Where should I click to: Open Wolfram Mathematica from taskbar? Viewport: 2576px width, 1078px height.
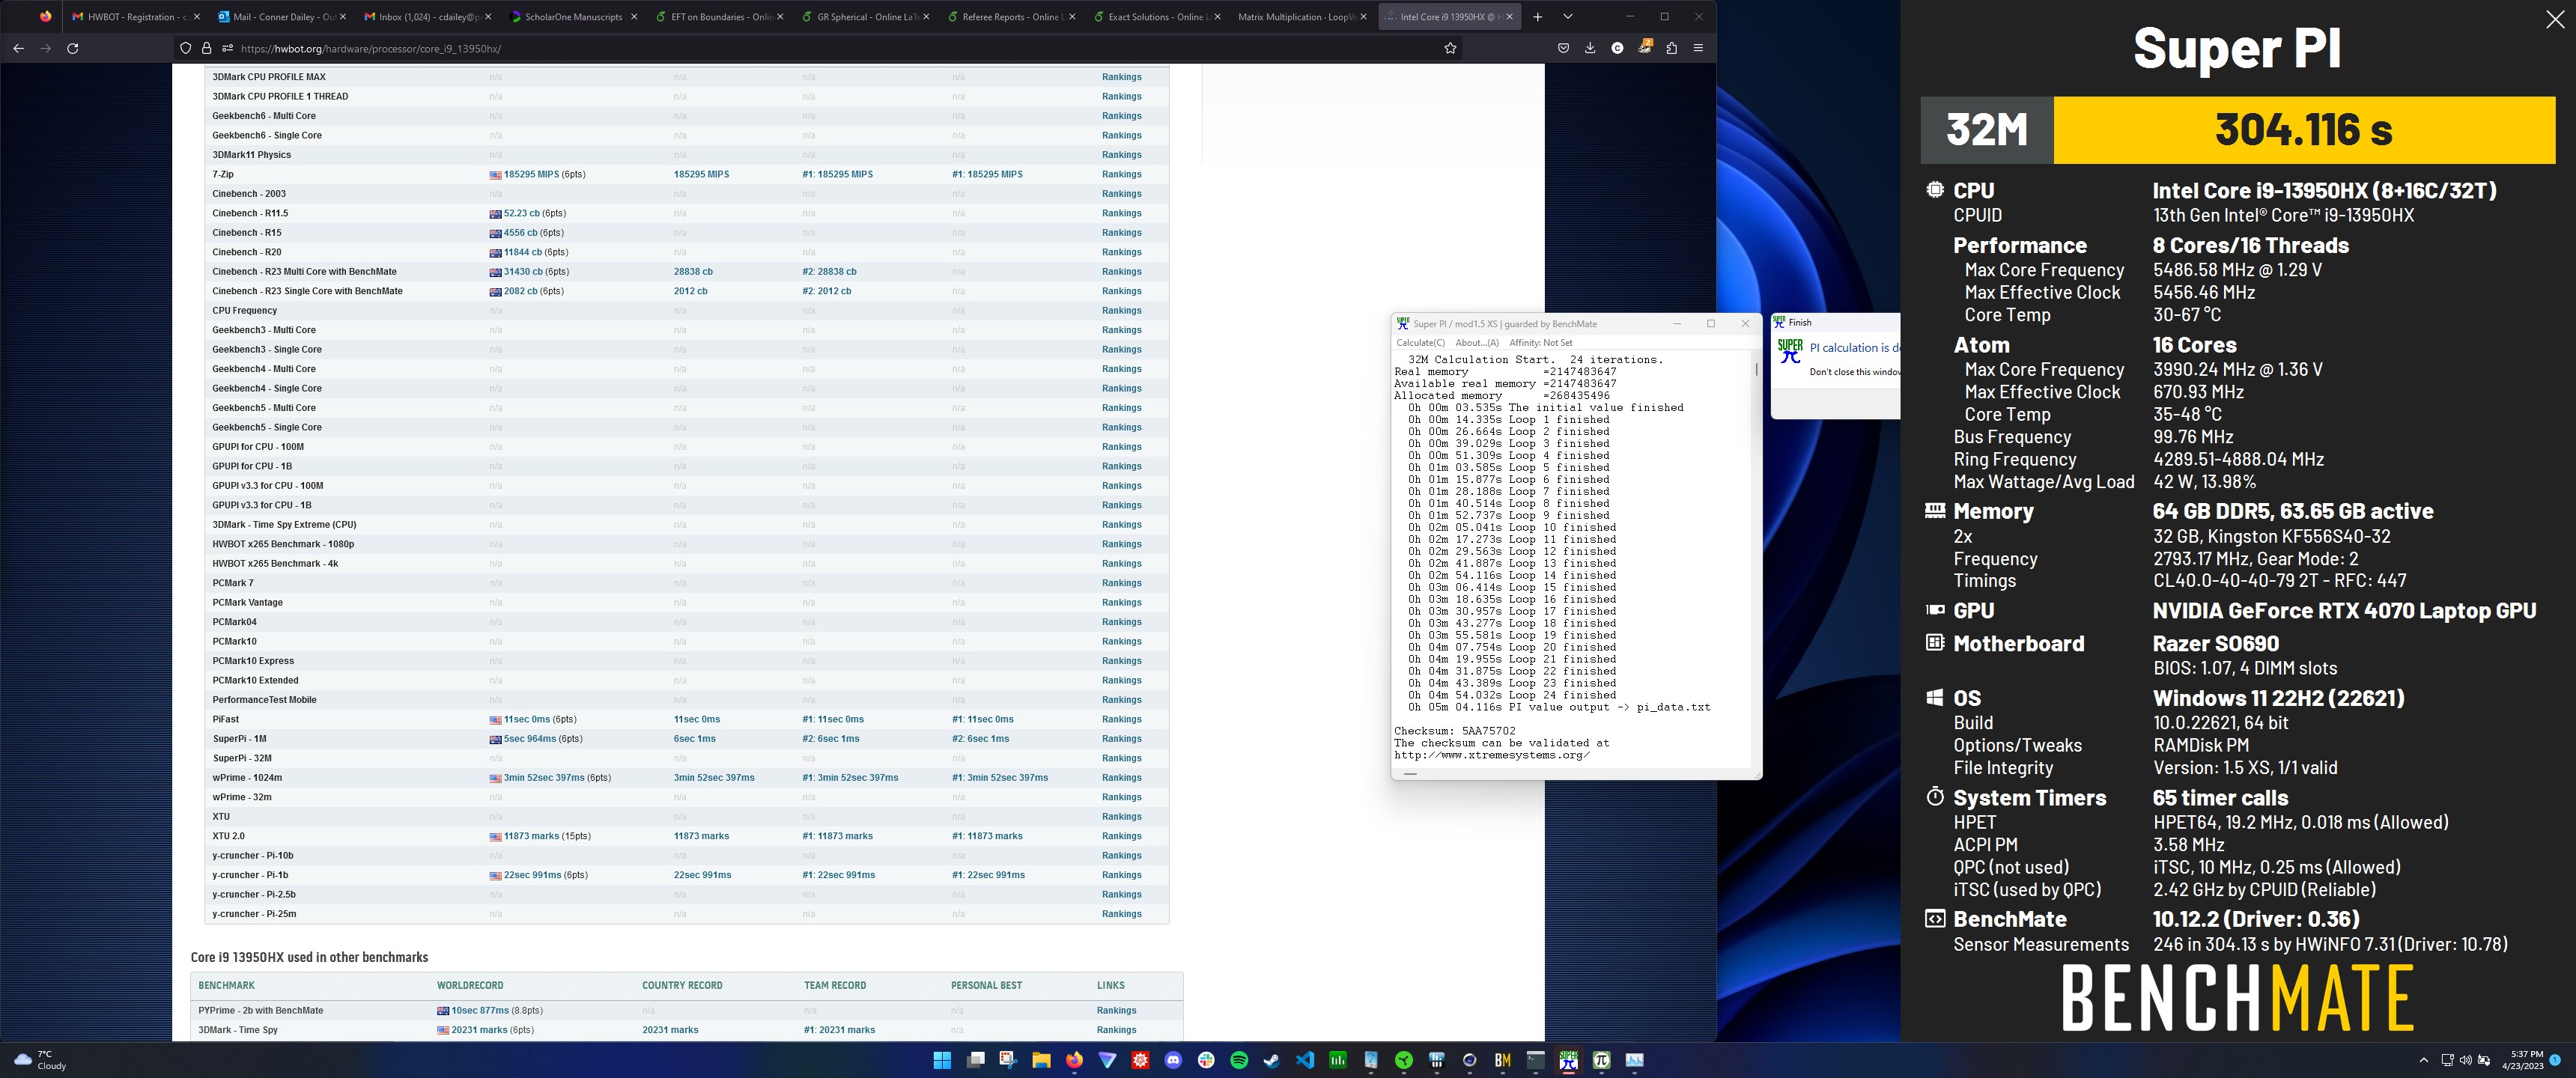coord(1140,1060)
